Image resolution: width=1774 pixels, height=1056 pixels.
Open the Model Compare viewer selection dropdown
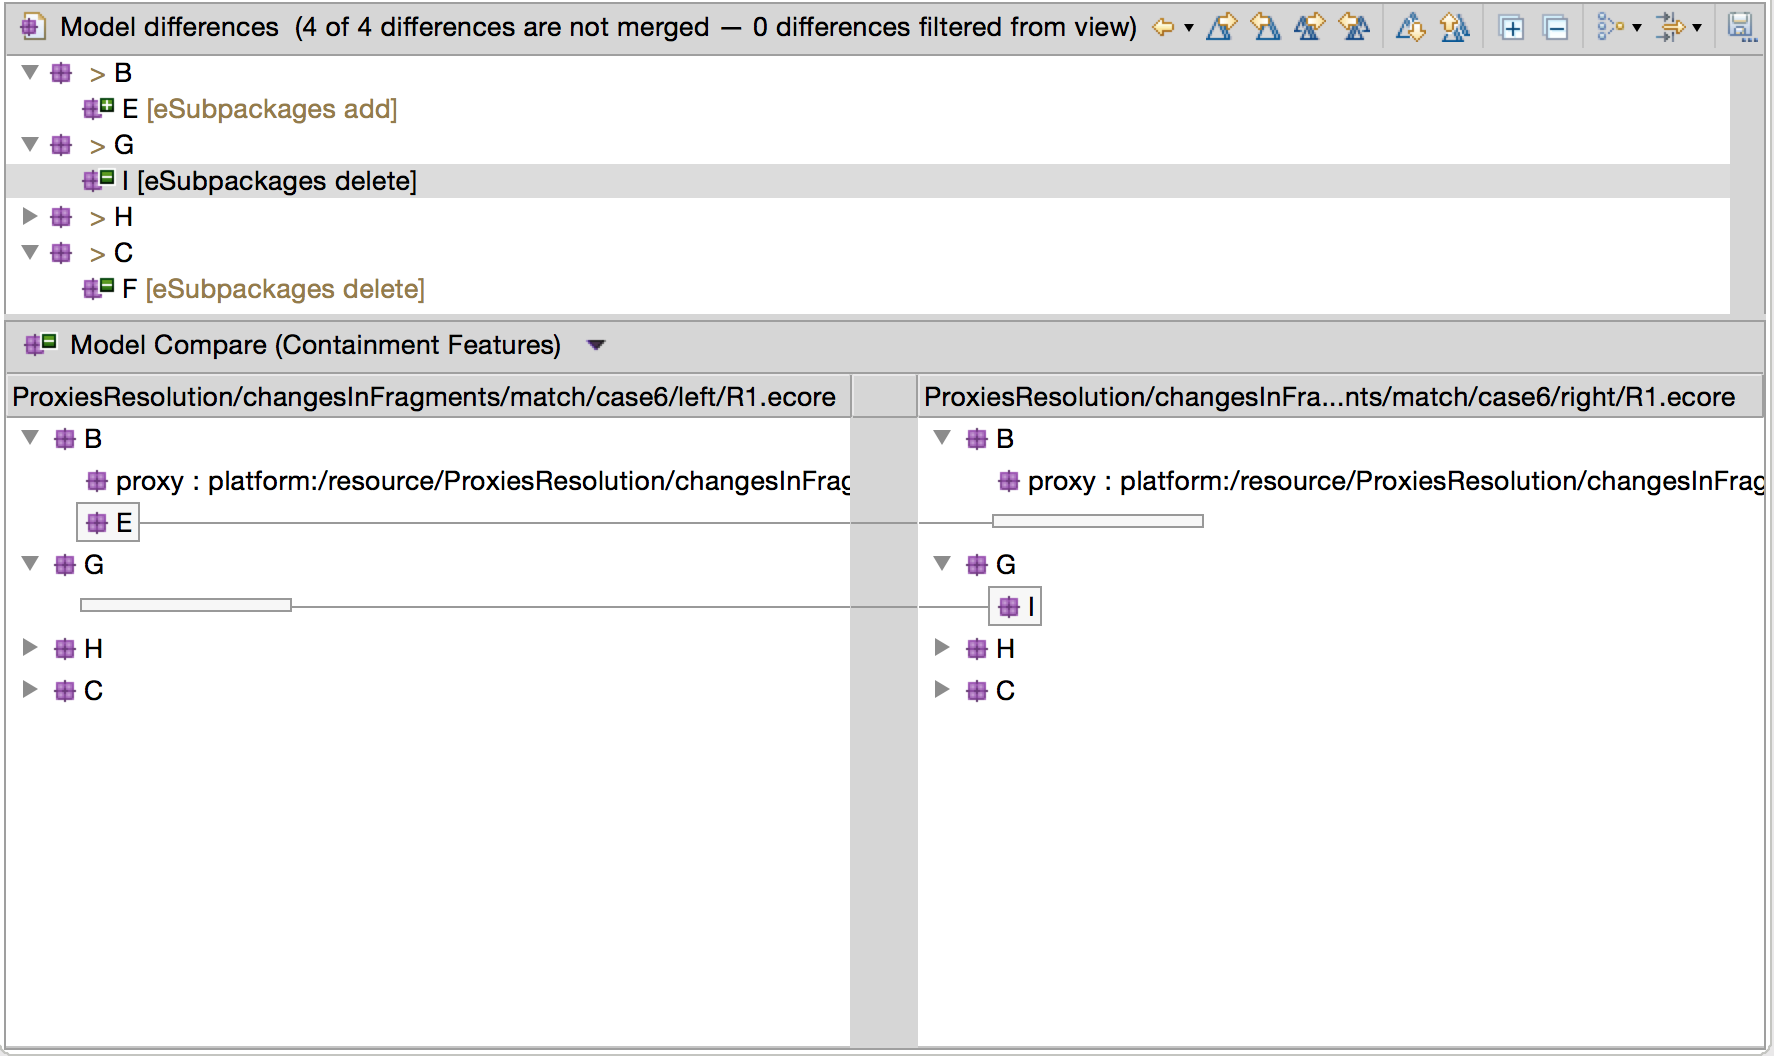[x=596, y=345]
